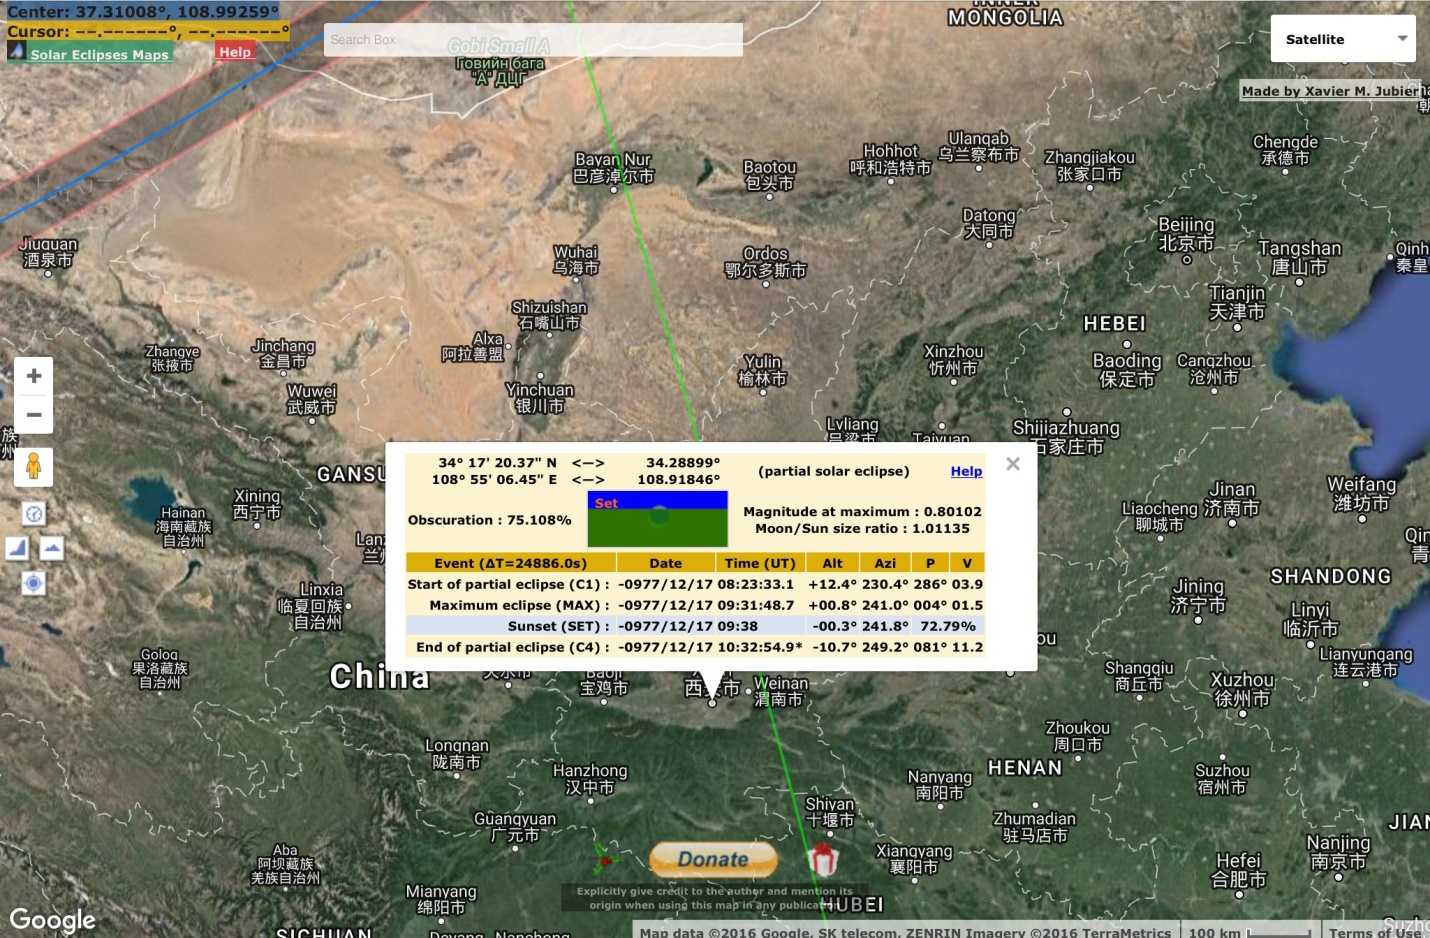Click the Hohhot city label on map

pos(890,159)
